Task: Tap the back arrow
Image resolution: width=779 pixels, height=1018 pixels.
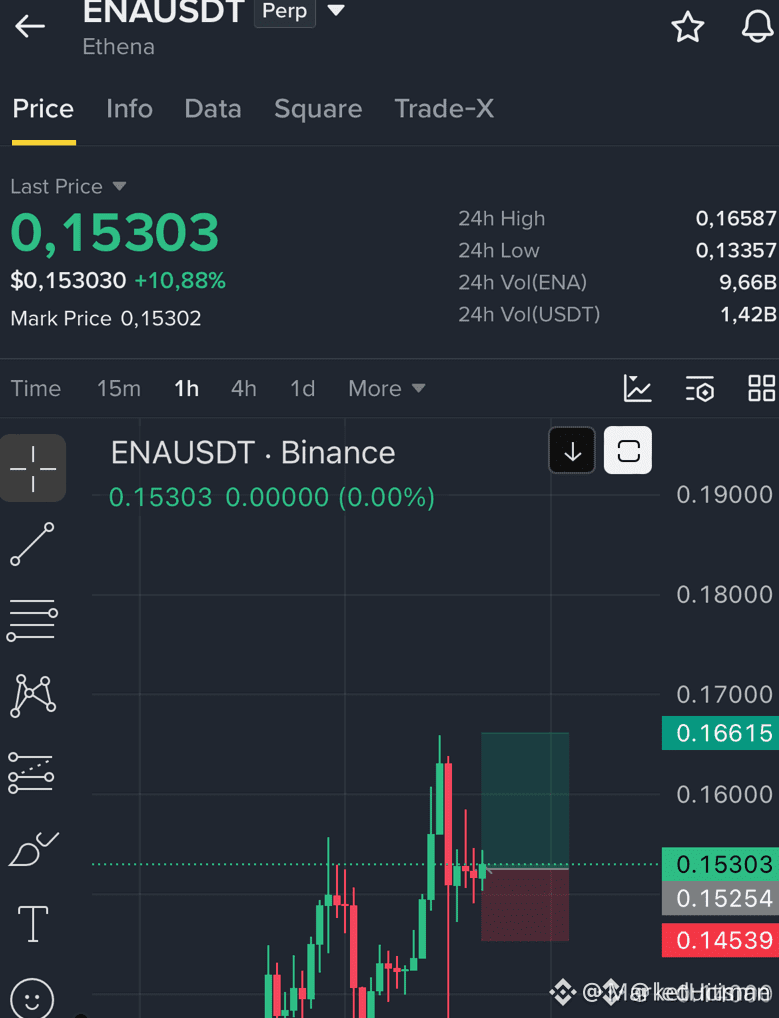Action: point(30,27)
